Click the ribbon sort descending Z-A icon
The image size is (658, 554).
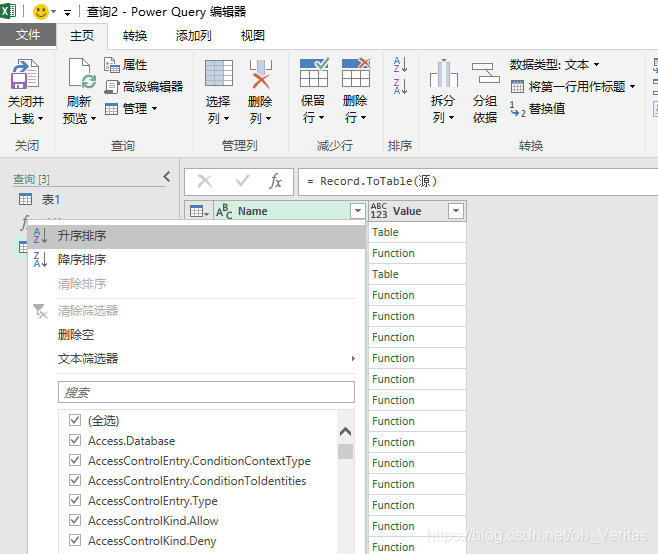click(400, 86)
